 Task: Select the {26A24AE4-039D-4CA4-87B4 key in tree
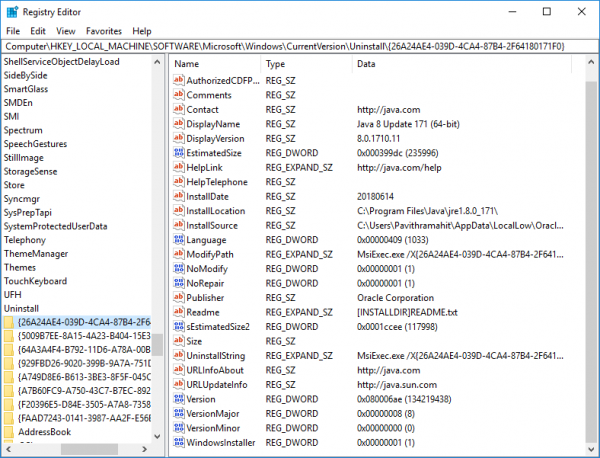84,322
